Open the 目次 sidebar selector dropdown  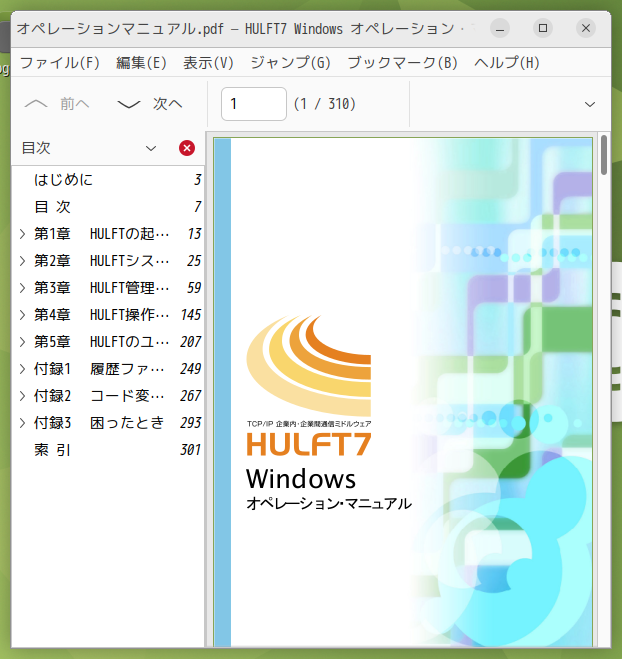tap(89, 148)
